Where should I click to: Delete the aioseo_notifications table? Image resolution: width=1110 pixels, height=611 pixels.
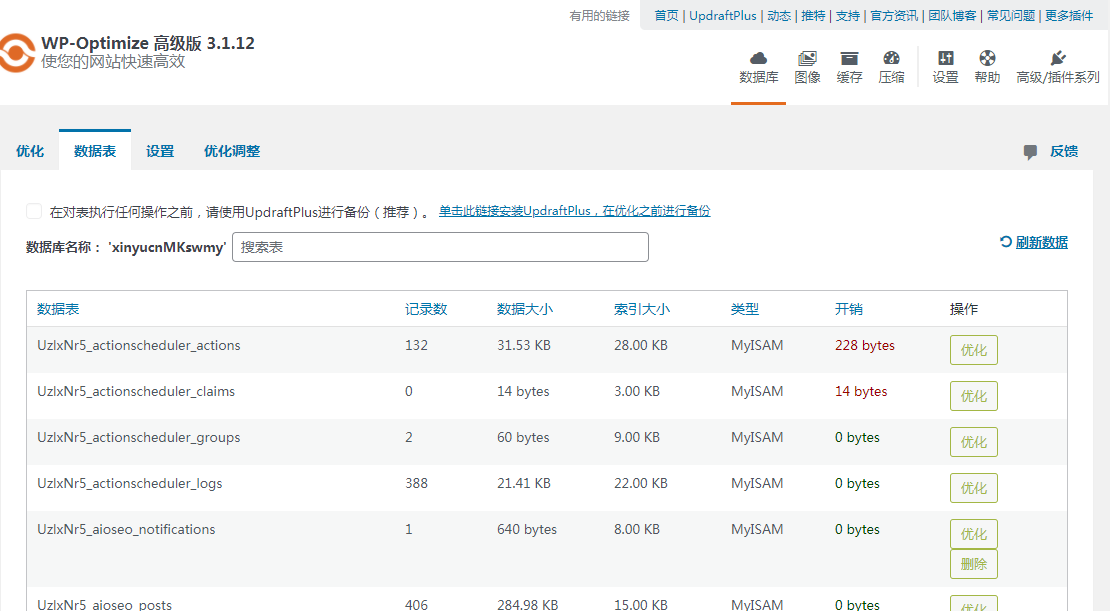[973, 563]
